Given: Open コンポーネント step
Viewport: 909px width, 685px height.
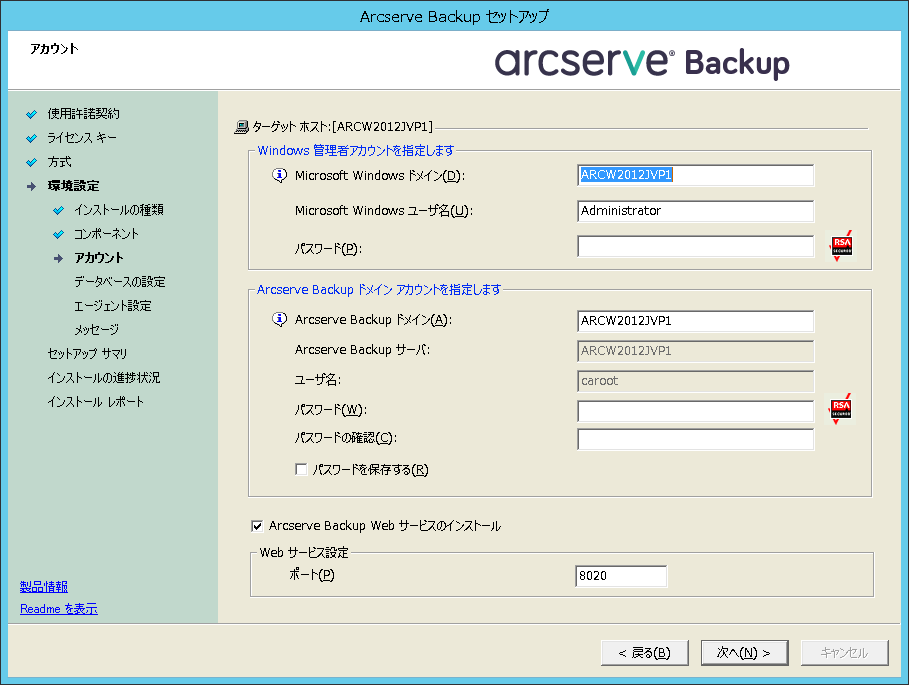Looking at the screenshot, I should 106,234.
